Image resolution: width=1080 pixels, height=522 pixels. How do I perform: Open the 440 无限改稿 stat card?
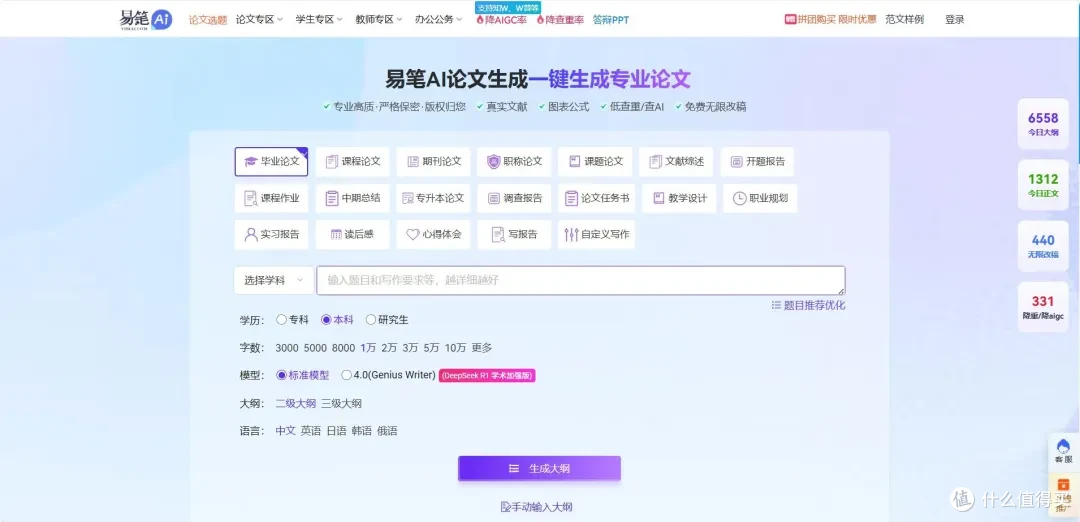tap(1043, 246)
